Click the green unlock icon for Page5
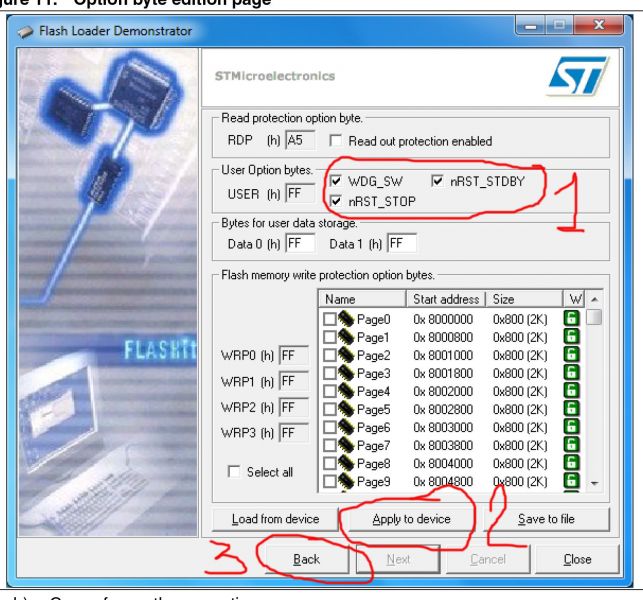Viewport: 643px width, 600px height. tap(572, 408)
